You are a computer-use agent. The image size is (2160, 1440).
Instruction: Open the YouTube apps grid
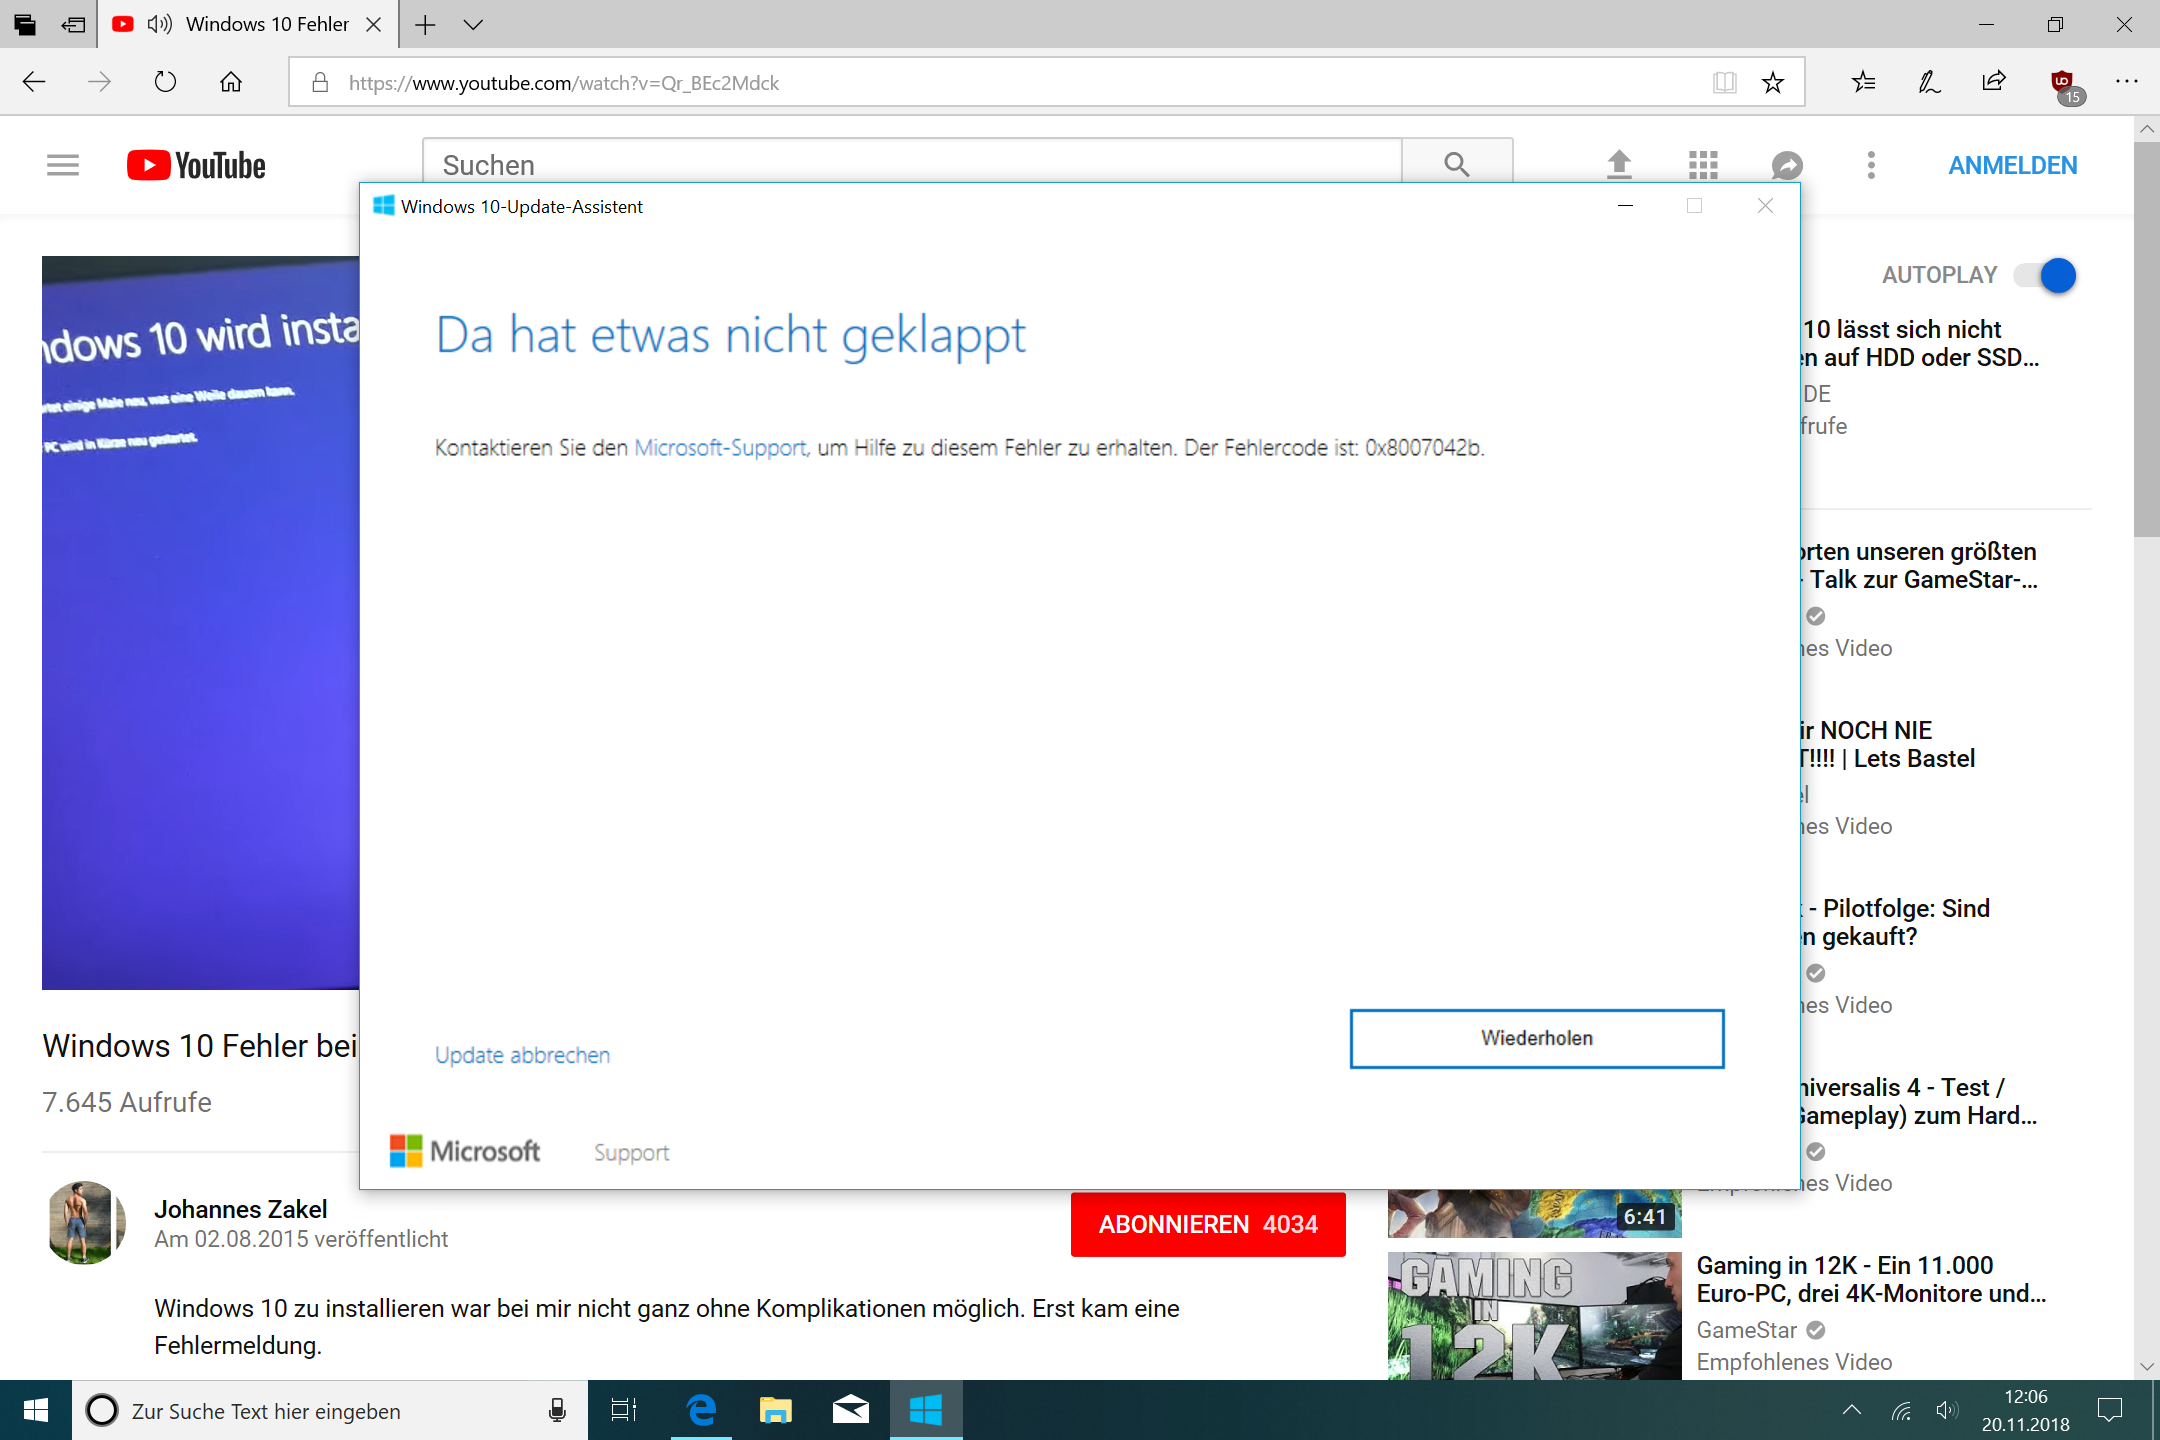click(1703, 165)
